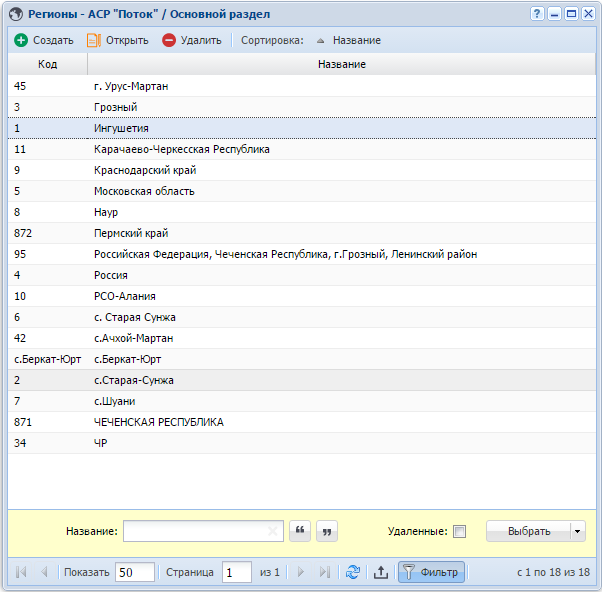Select row с.Шуани
The image size is (602, 592).
(x=302, y=401)
